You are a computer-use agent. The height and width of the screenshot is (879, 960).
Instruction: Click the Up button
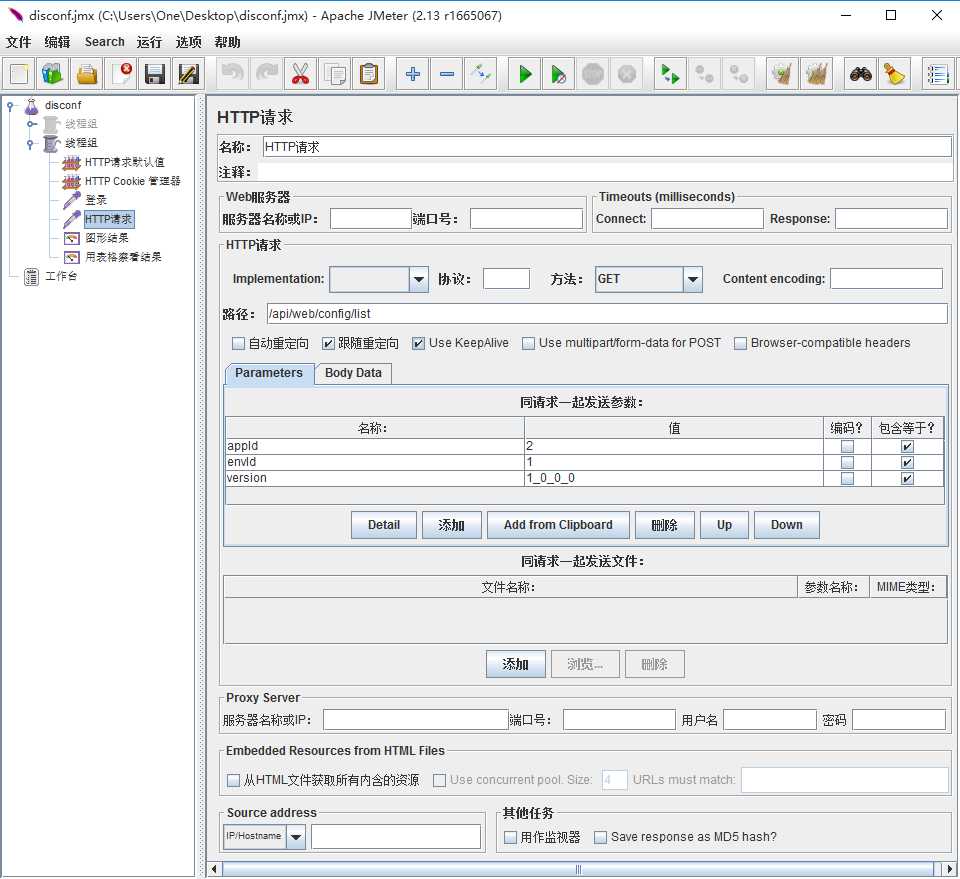(724, 525)
